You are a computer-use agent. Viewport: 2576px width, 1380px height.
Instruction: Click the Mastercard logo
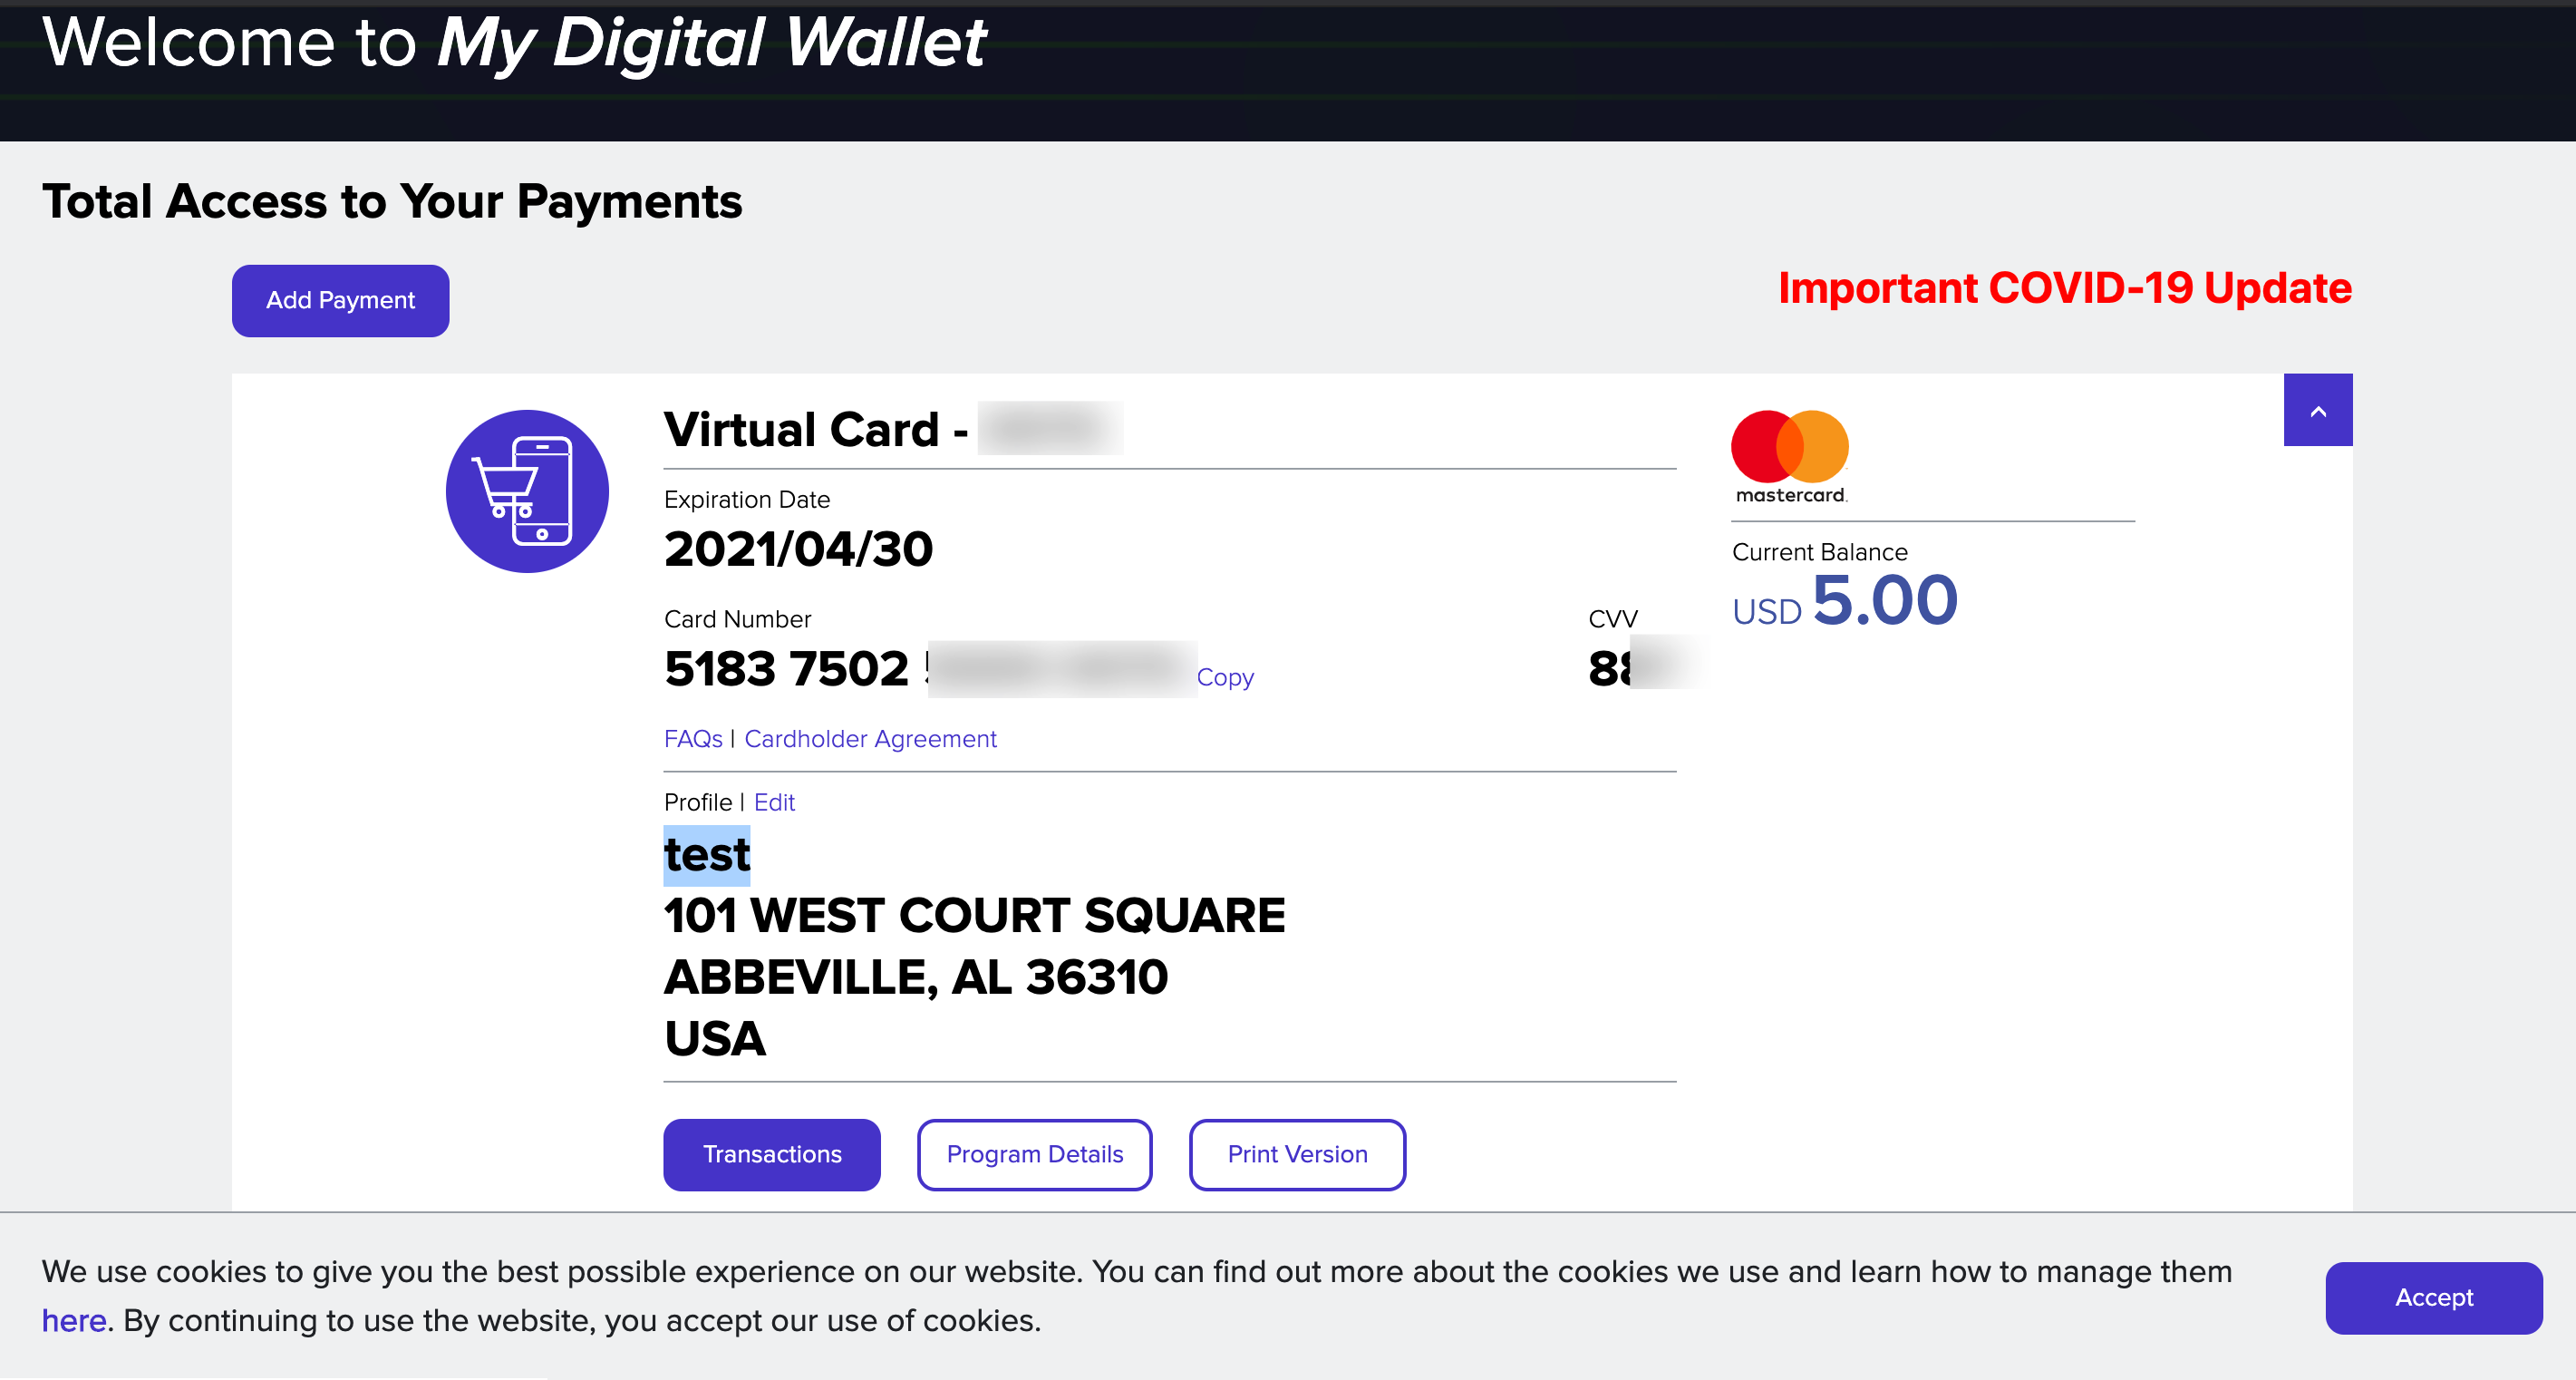point(1789,456)
